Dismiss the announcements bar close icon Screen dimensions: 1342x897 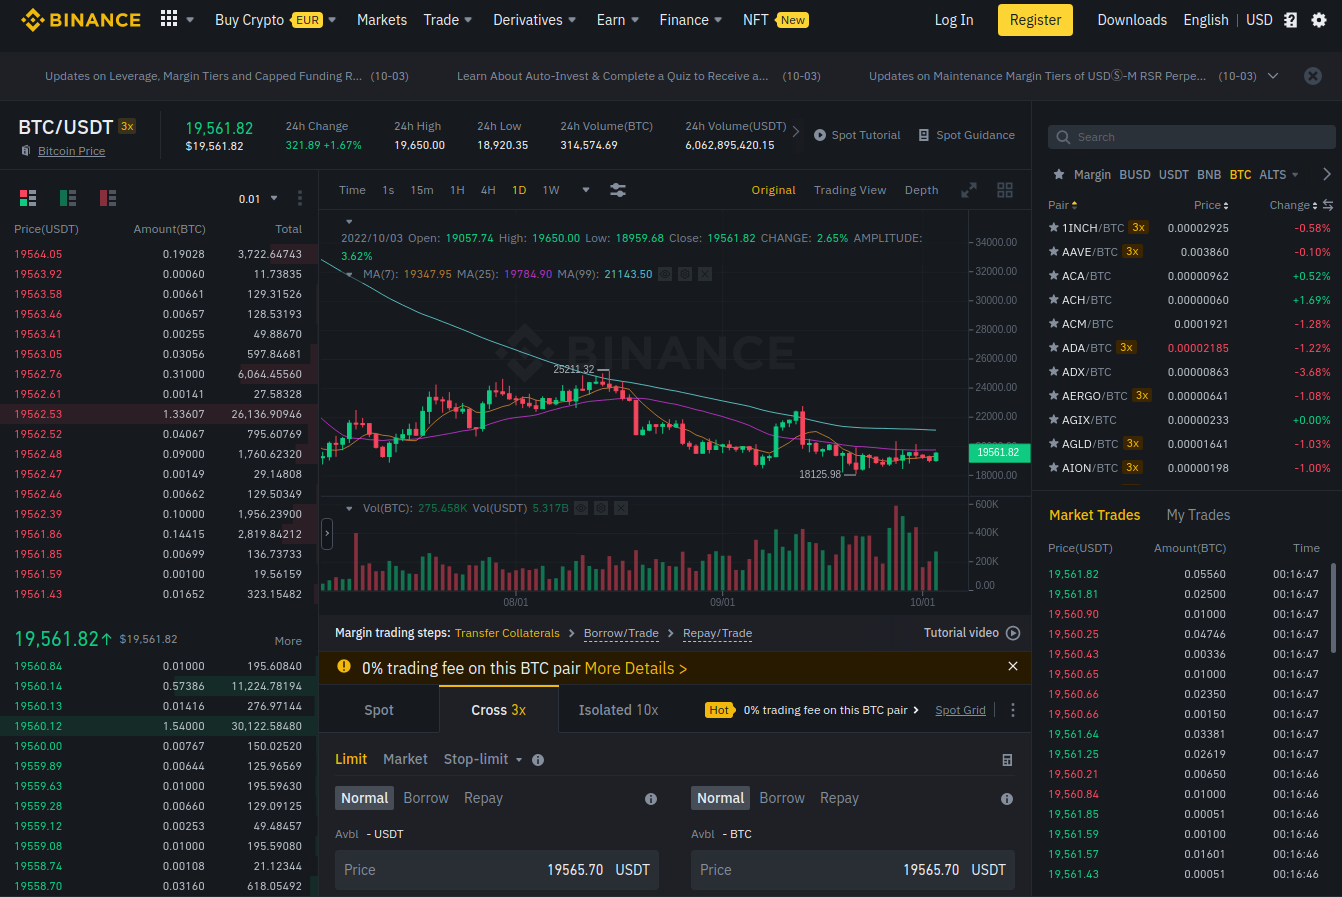(x=1313, y=76)
